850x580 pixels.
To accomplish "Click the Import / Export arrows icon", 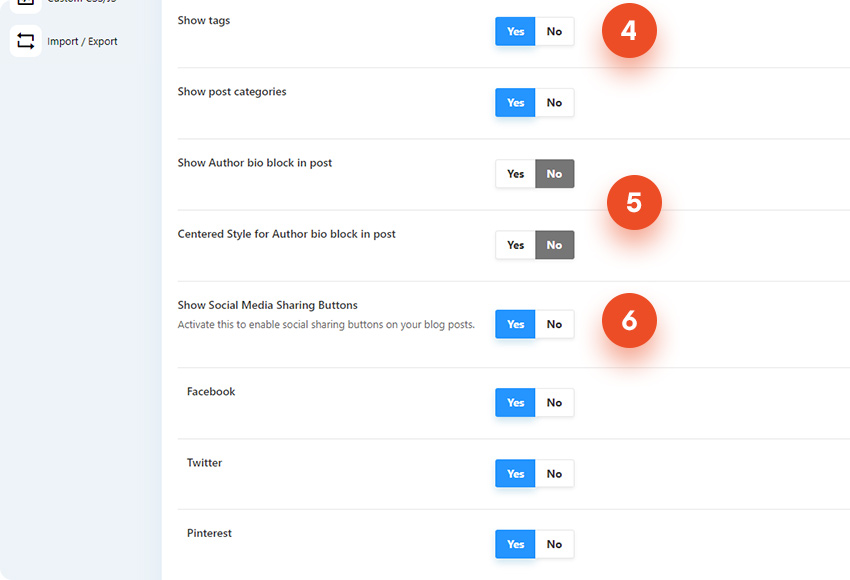I will (x=25, y=41).
